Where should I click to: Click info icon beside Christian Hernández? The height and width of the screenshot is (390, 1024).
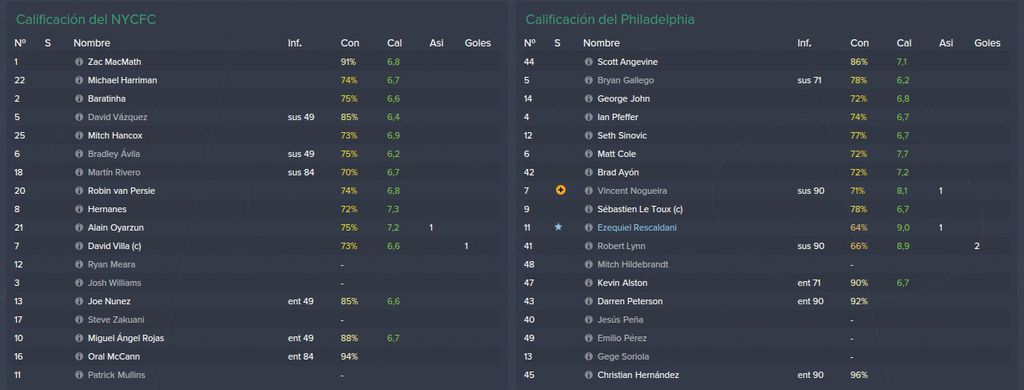(588, 375)
